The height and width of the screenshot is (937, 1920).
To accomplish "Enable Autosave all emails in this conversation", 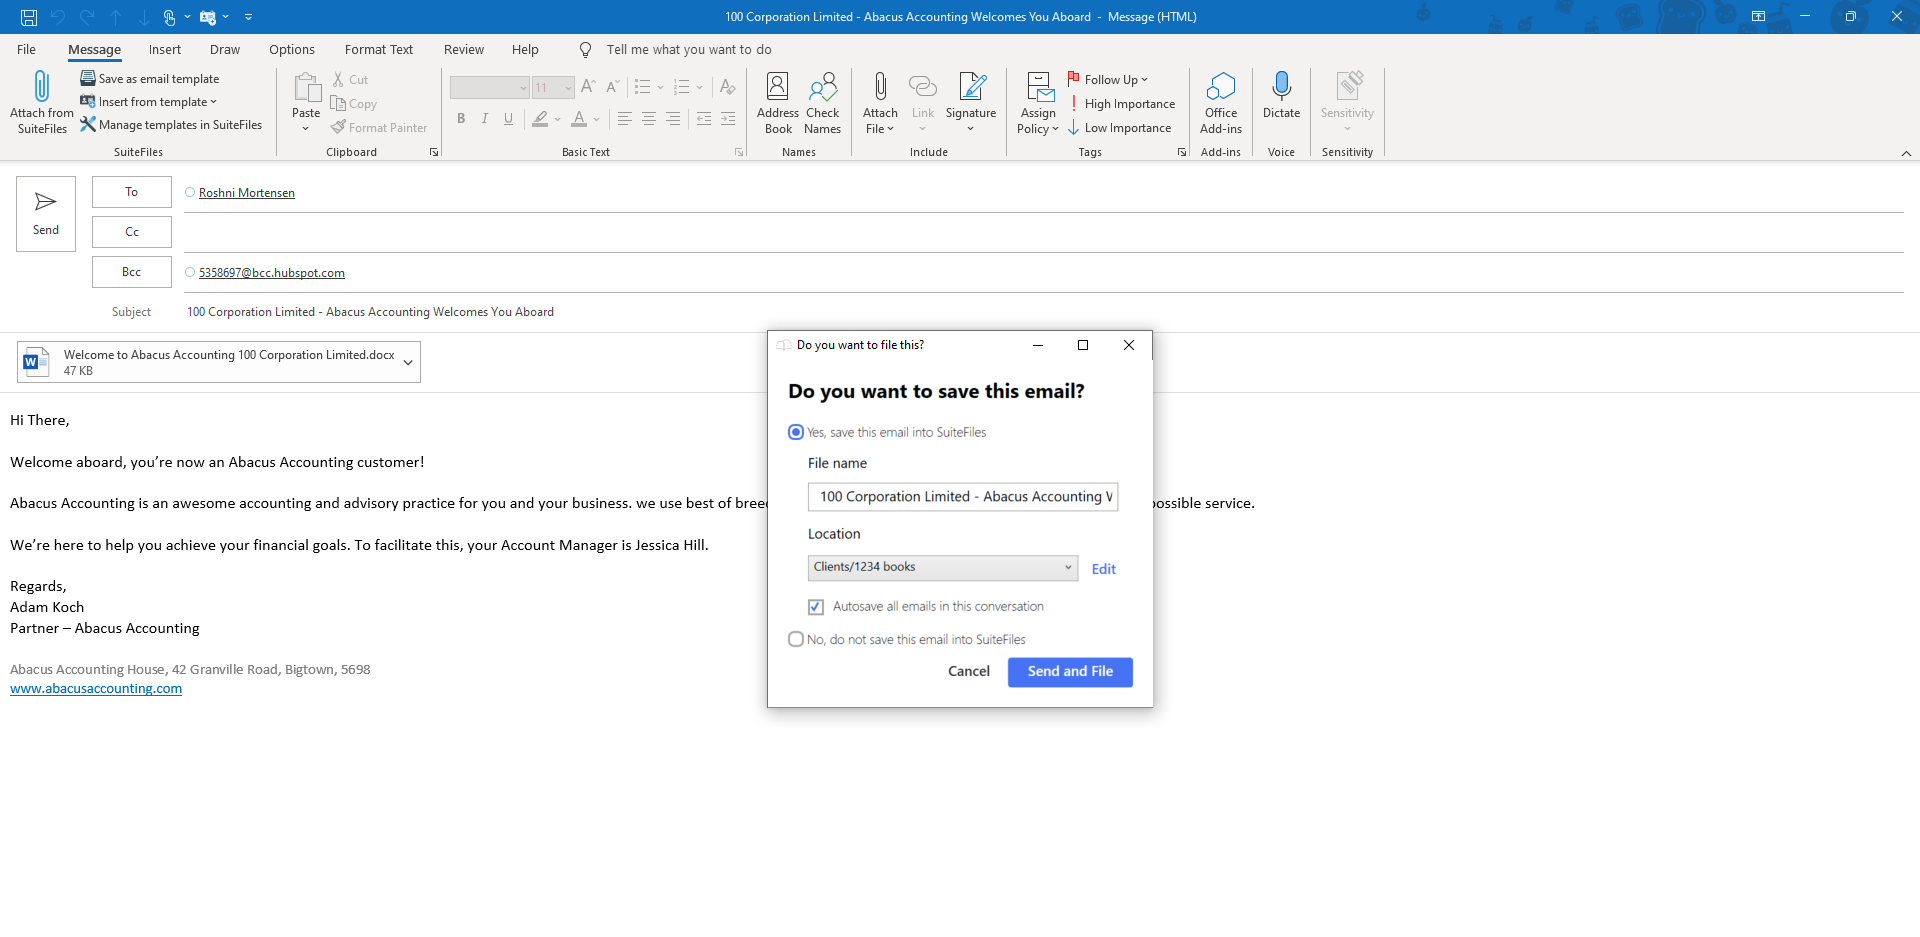I will click(815, 606).
